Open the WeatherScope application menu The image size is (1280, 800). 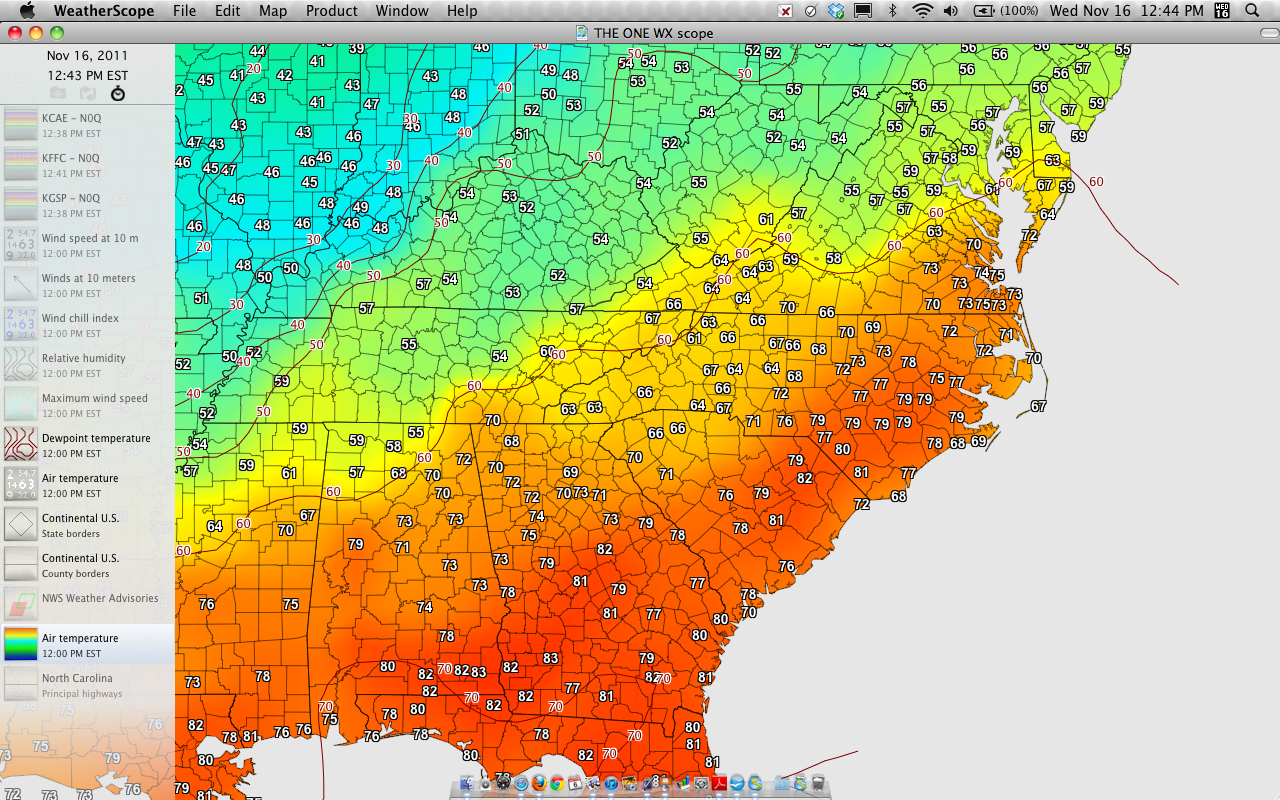point(104,11)
